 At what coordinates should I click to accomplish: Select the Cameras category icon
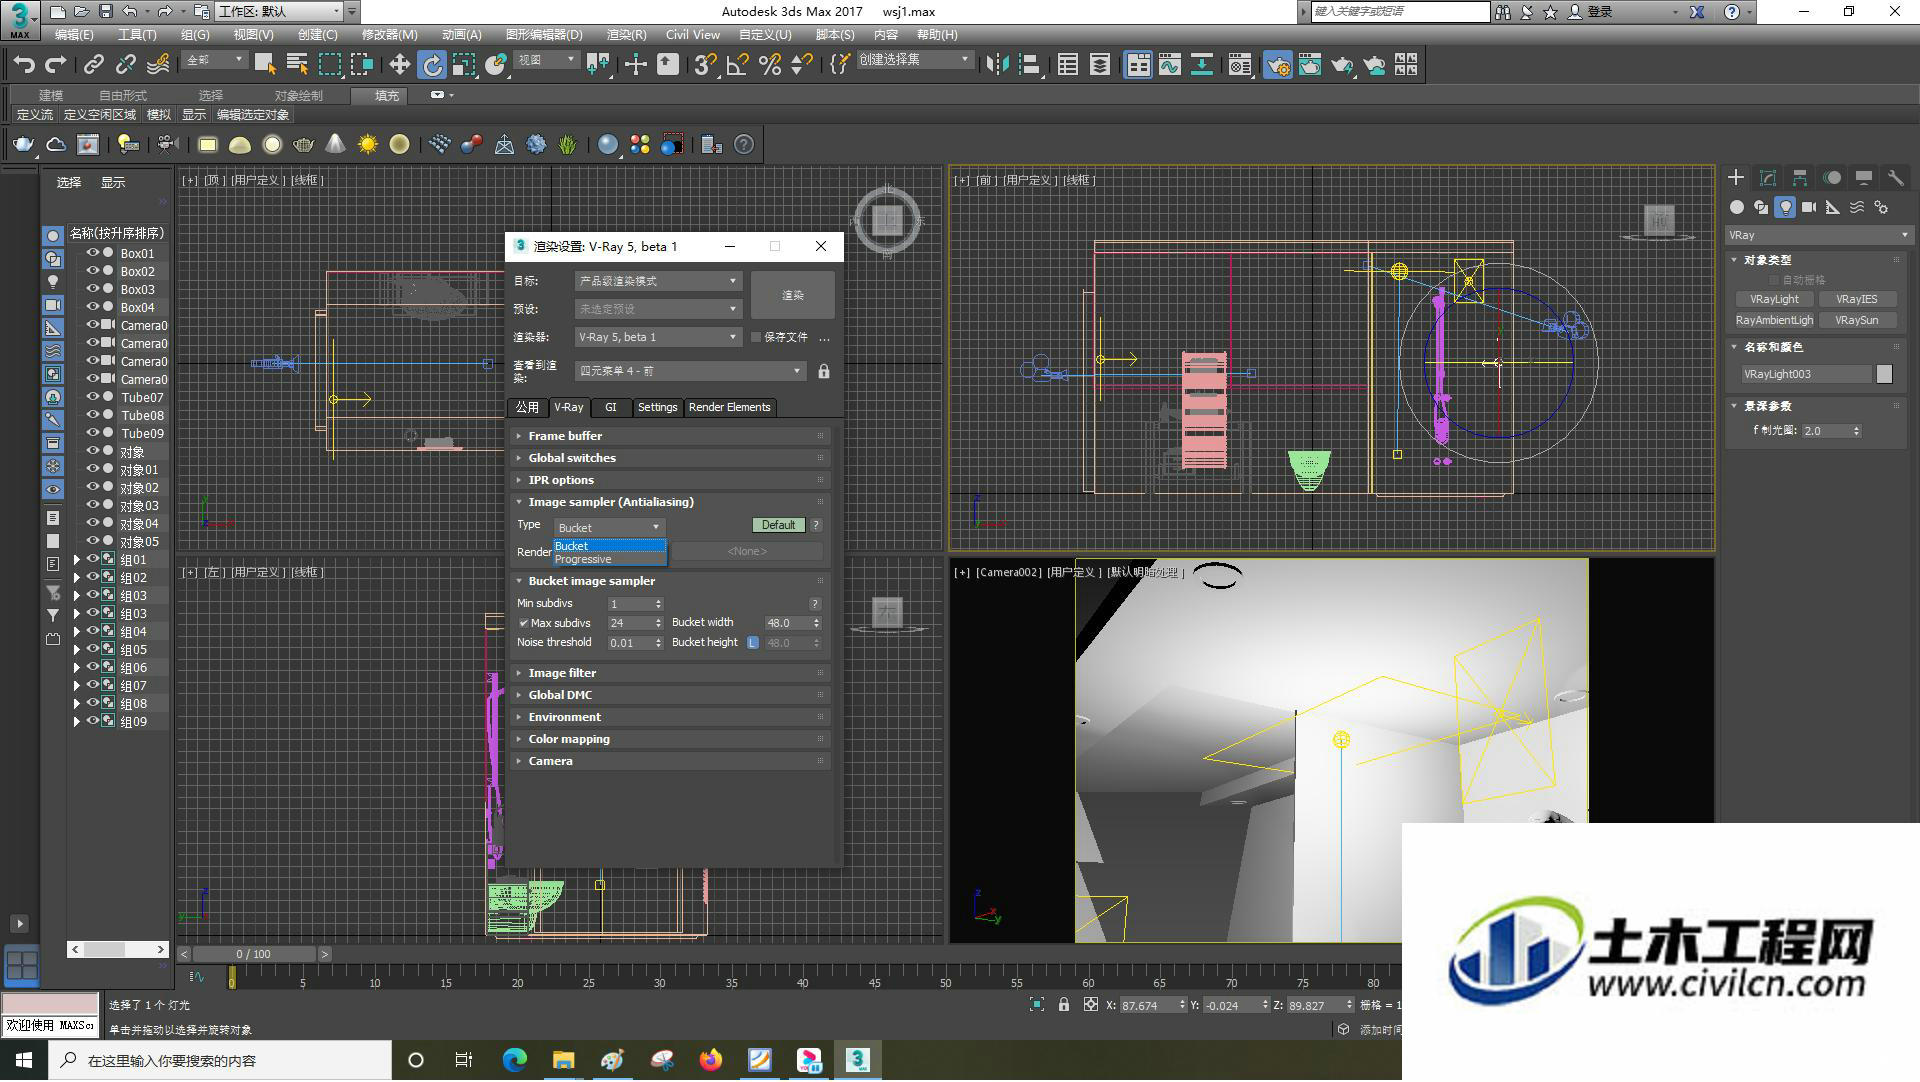point(1809,207)
